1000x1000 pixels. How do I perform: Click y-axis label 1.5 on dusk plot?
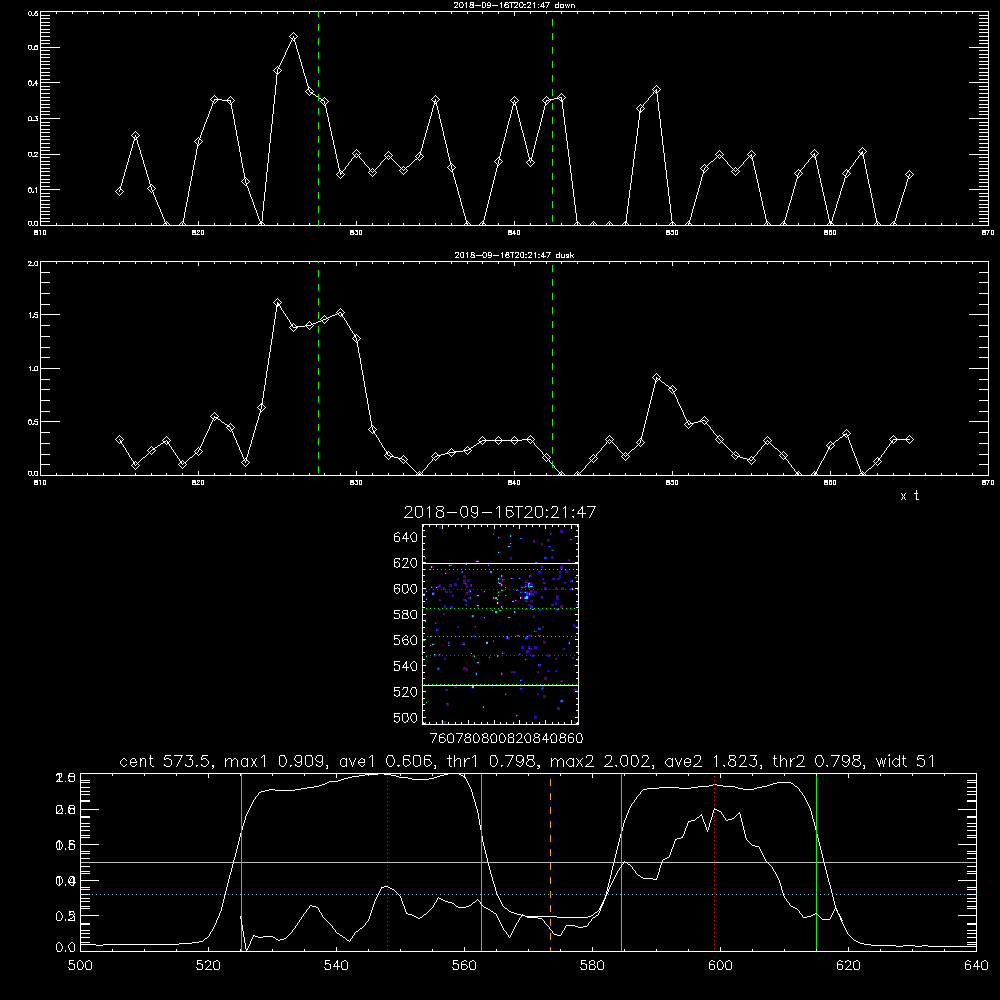tap(34, 315)
